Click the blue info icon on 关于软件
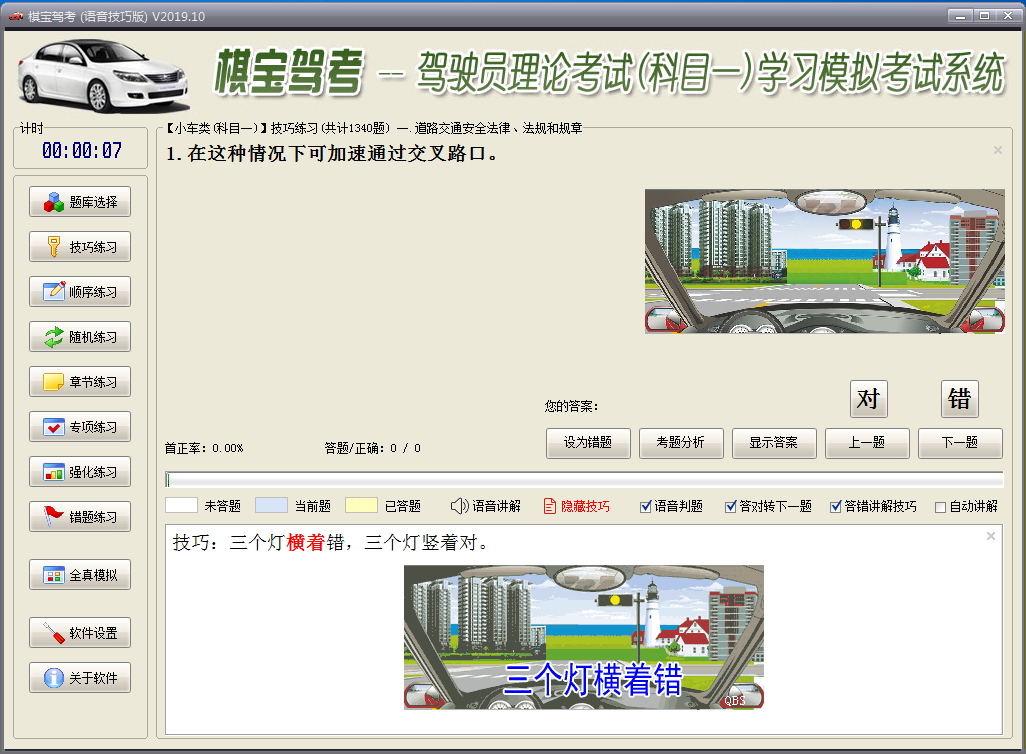Viewport: 1026px width, 754px height. click(x=54, y=677)
